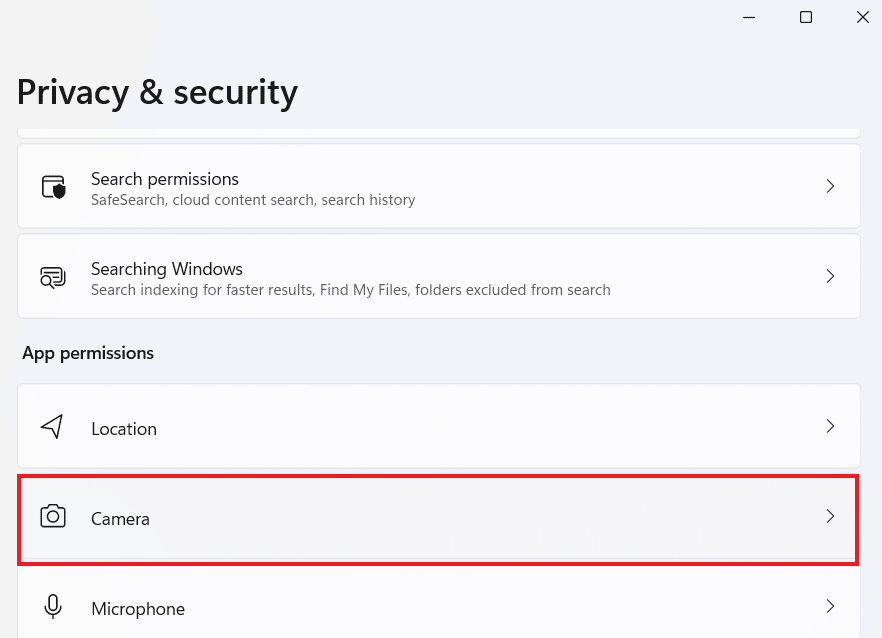This screenshot has width=882, height=638.
Task: Click the Location arrow icon
Action: pos(52,426)
